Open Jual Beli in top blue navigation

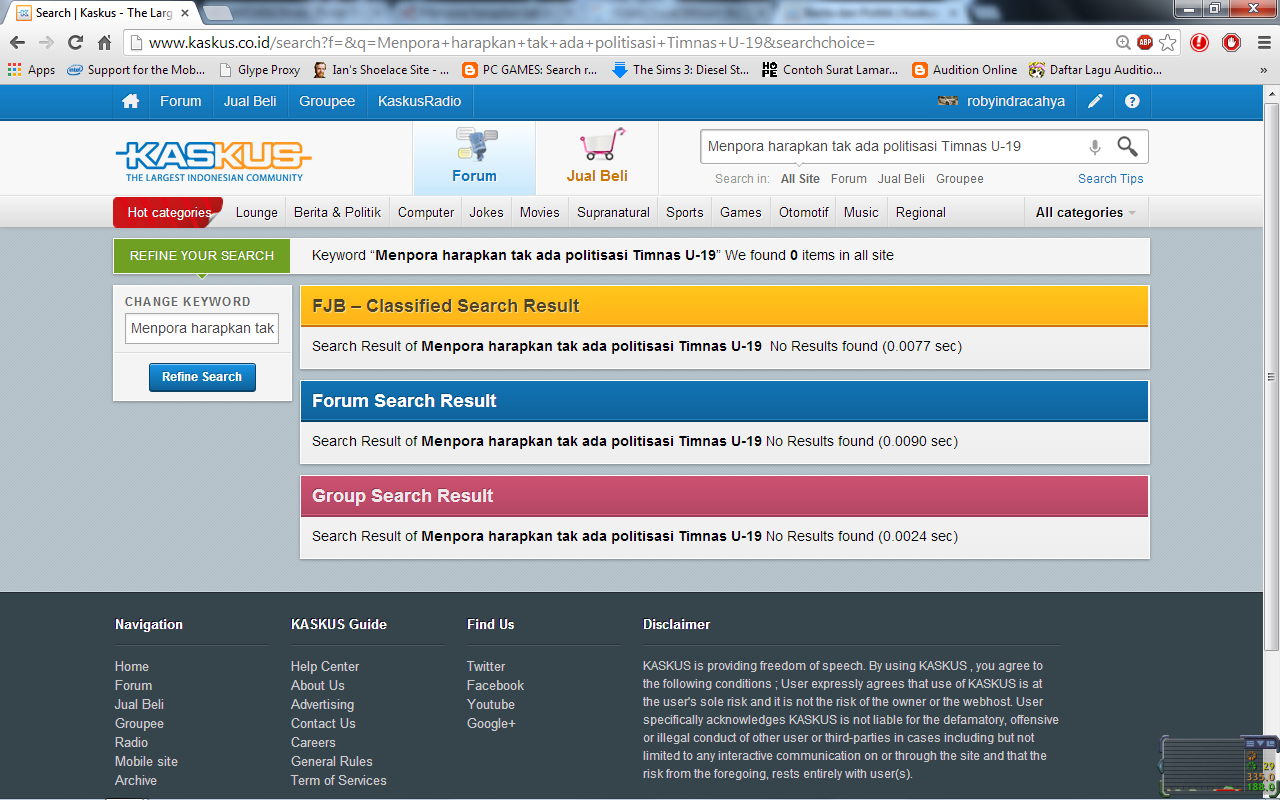250,102
